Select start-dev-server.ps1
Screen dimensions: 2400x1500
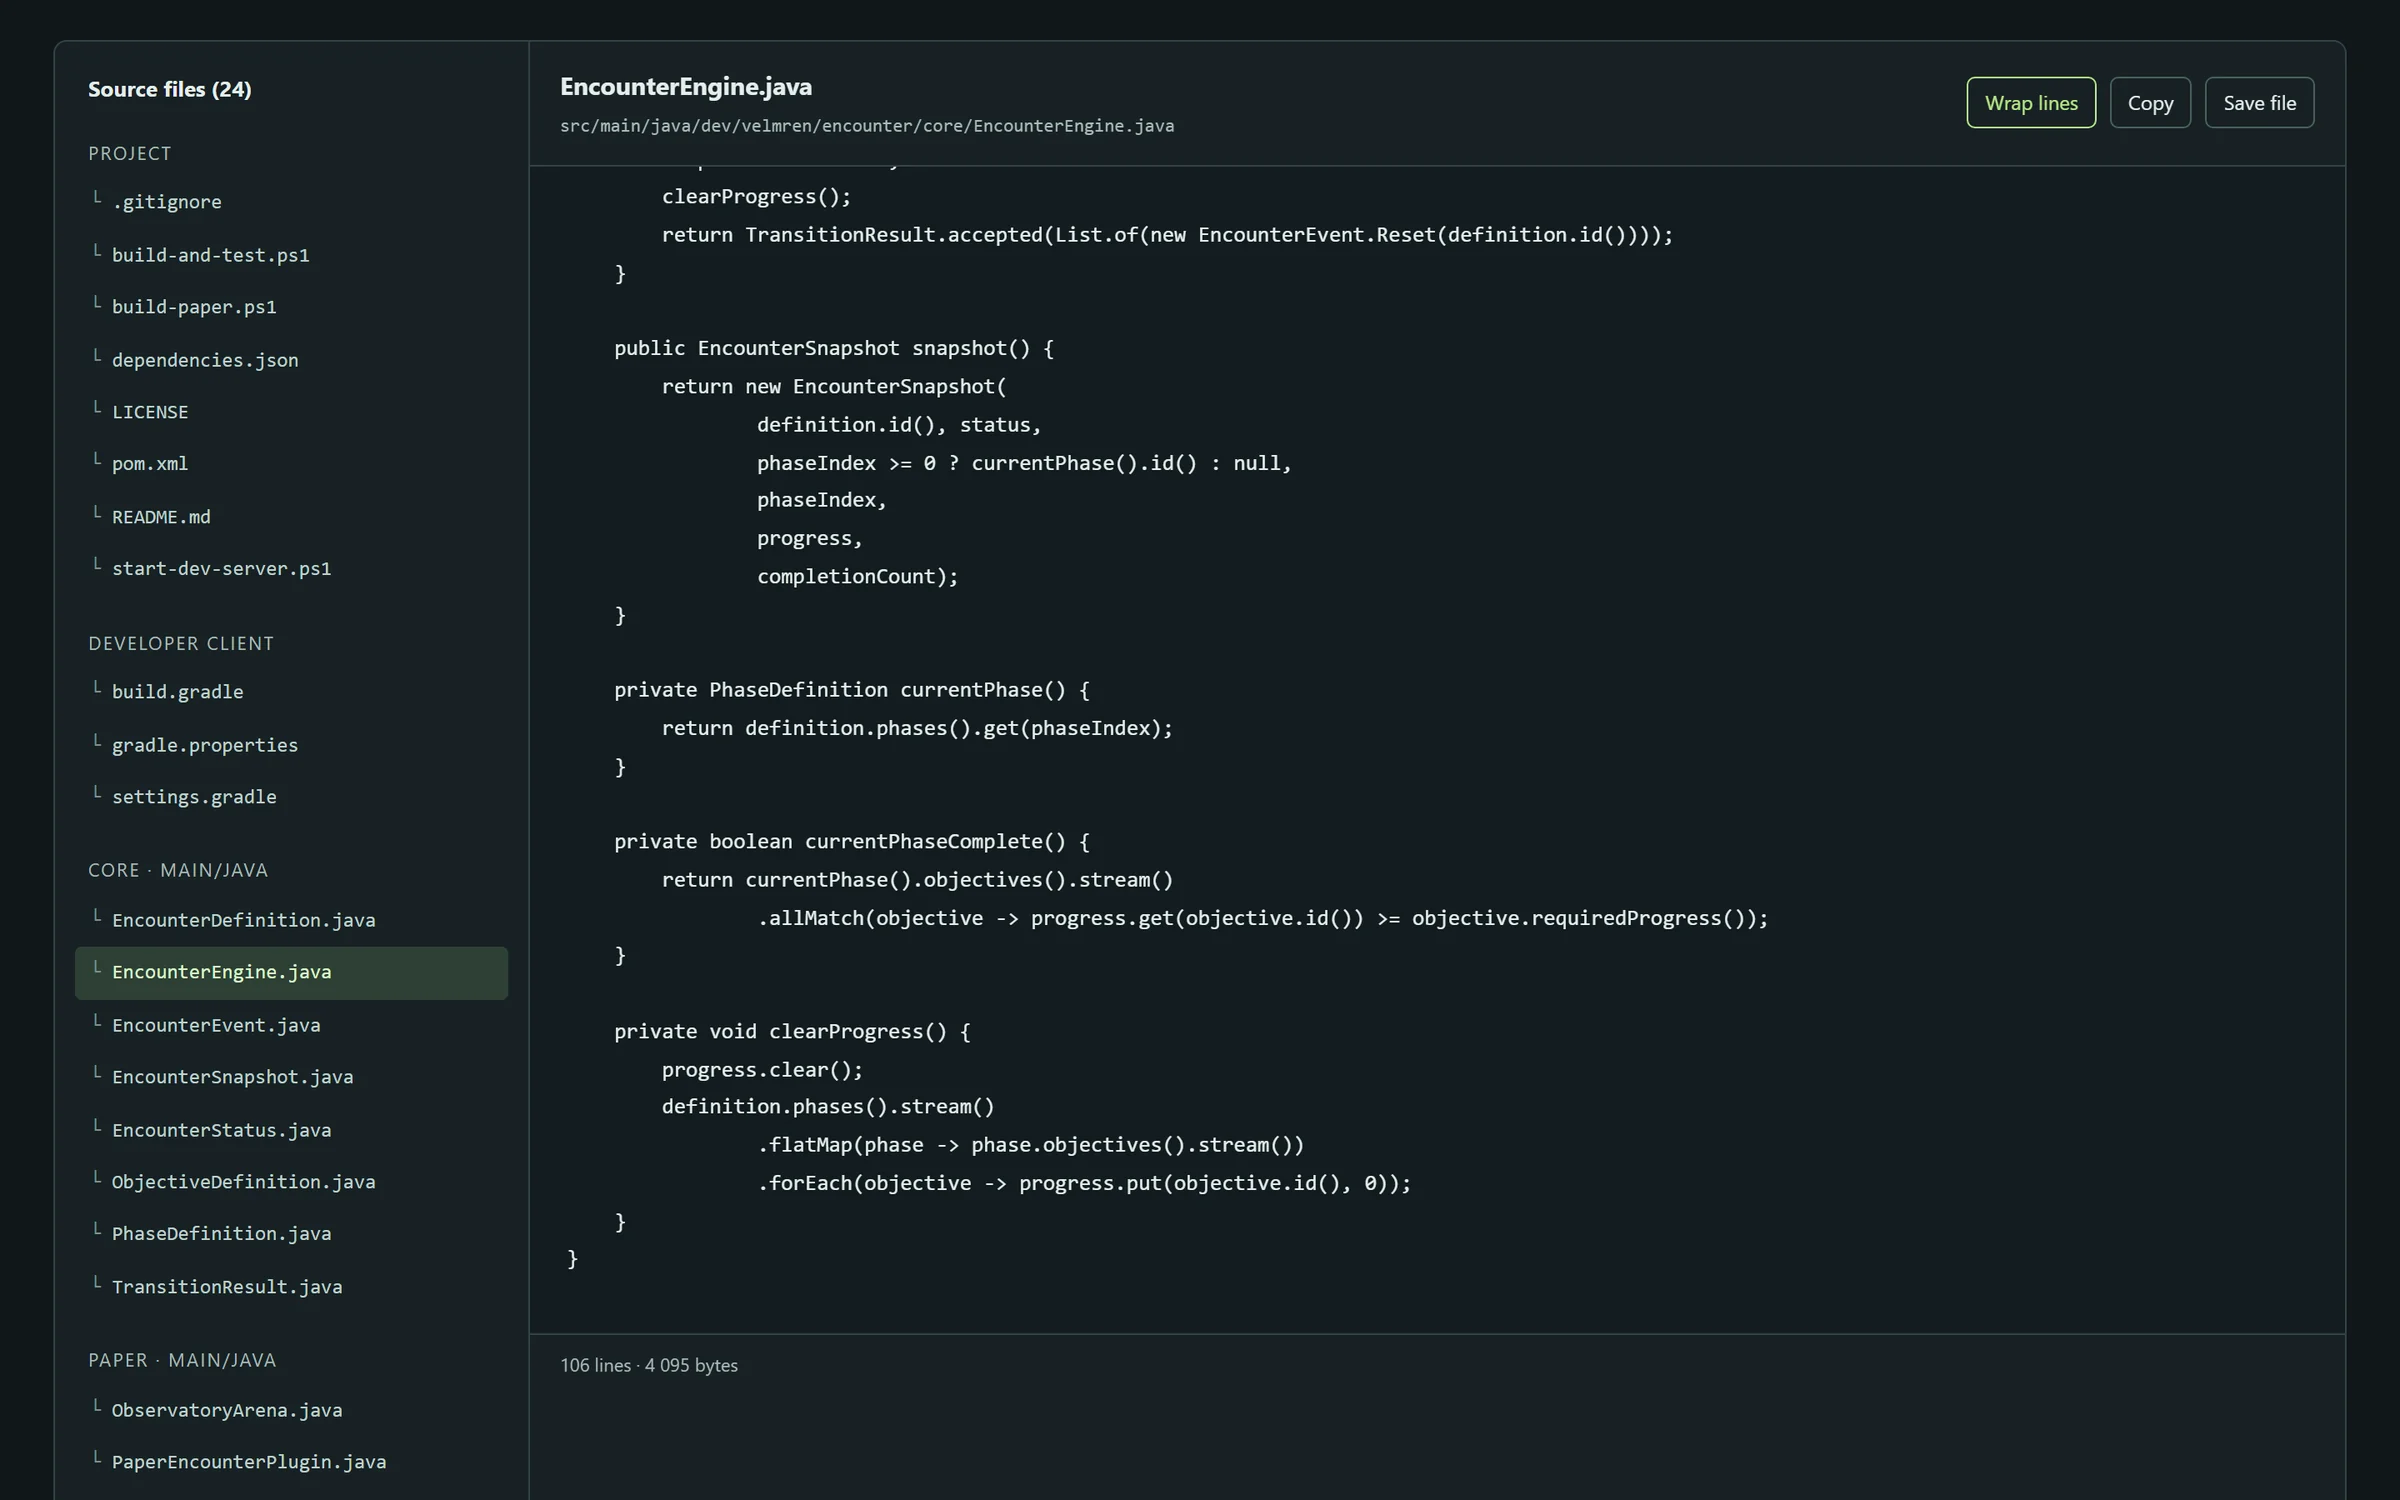point(291,569)
